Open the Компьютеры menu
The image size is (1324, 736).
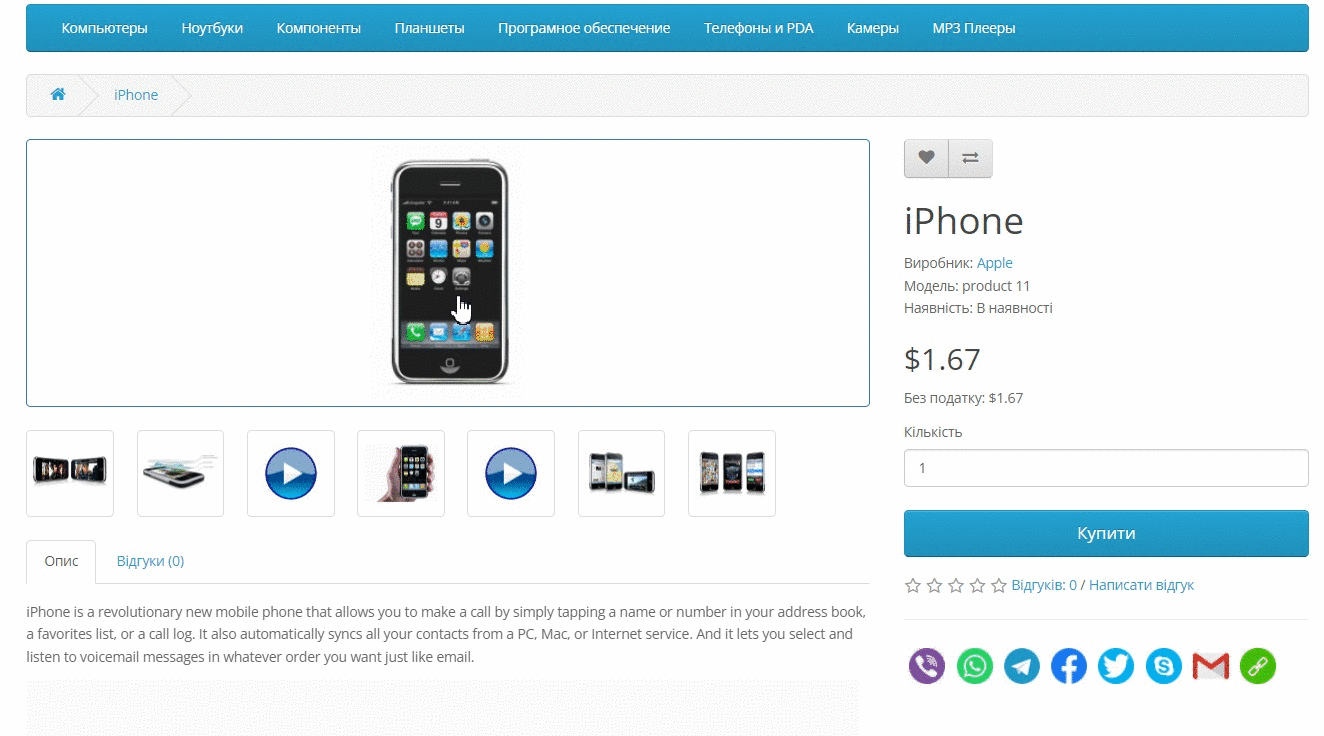click(x=105, y=28)
